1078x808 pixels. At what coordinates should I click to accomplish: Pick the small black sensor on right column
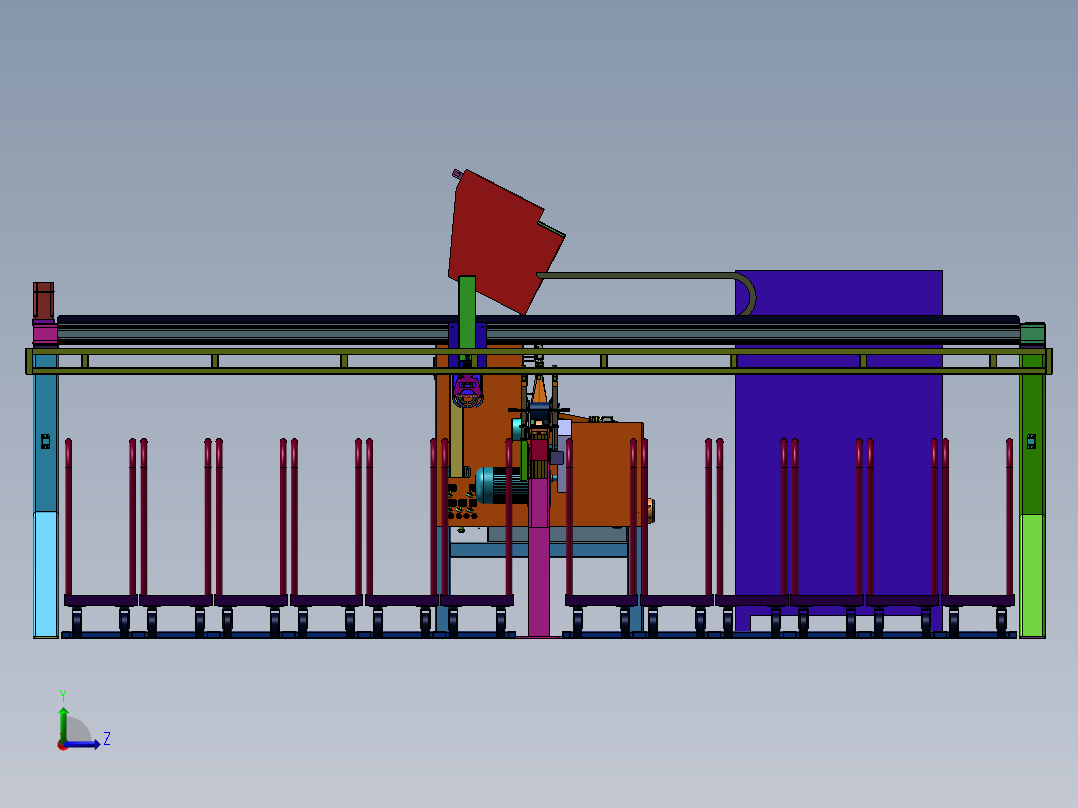coord(1031,441)
